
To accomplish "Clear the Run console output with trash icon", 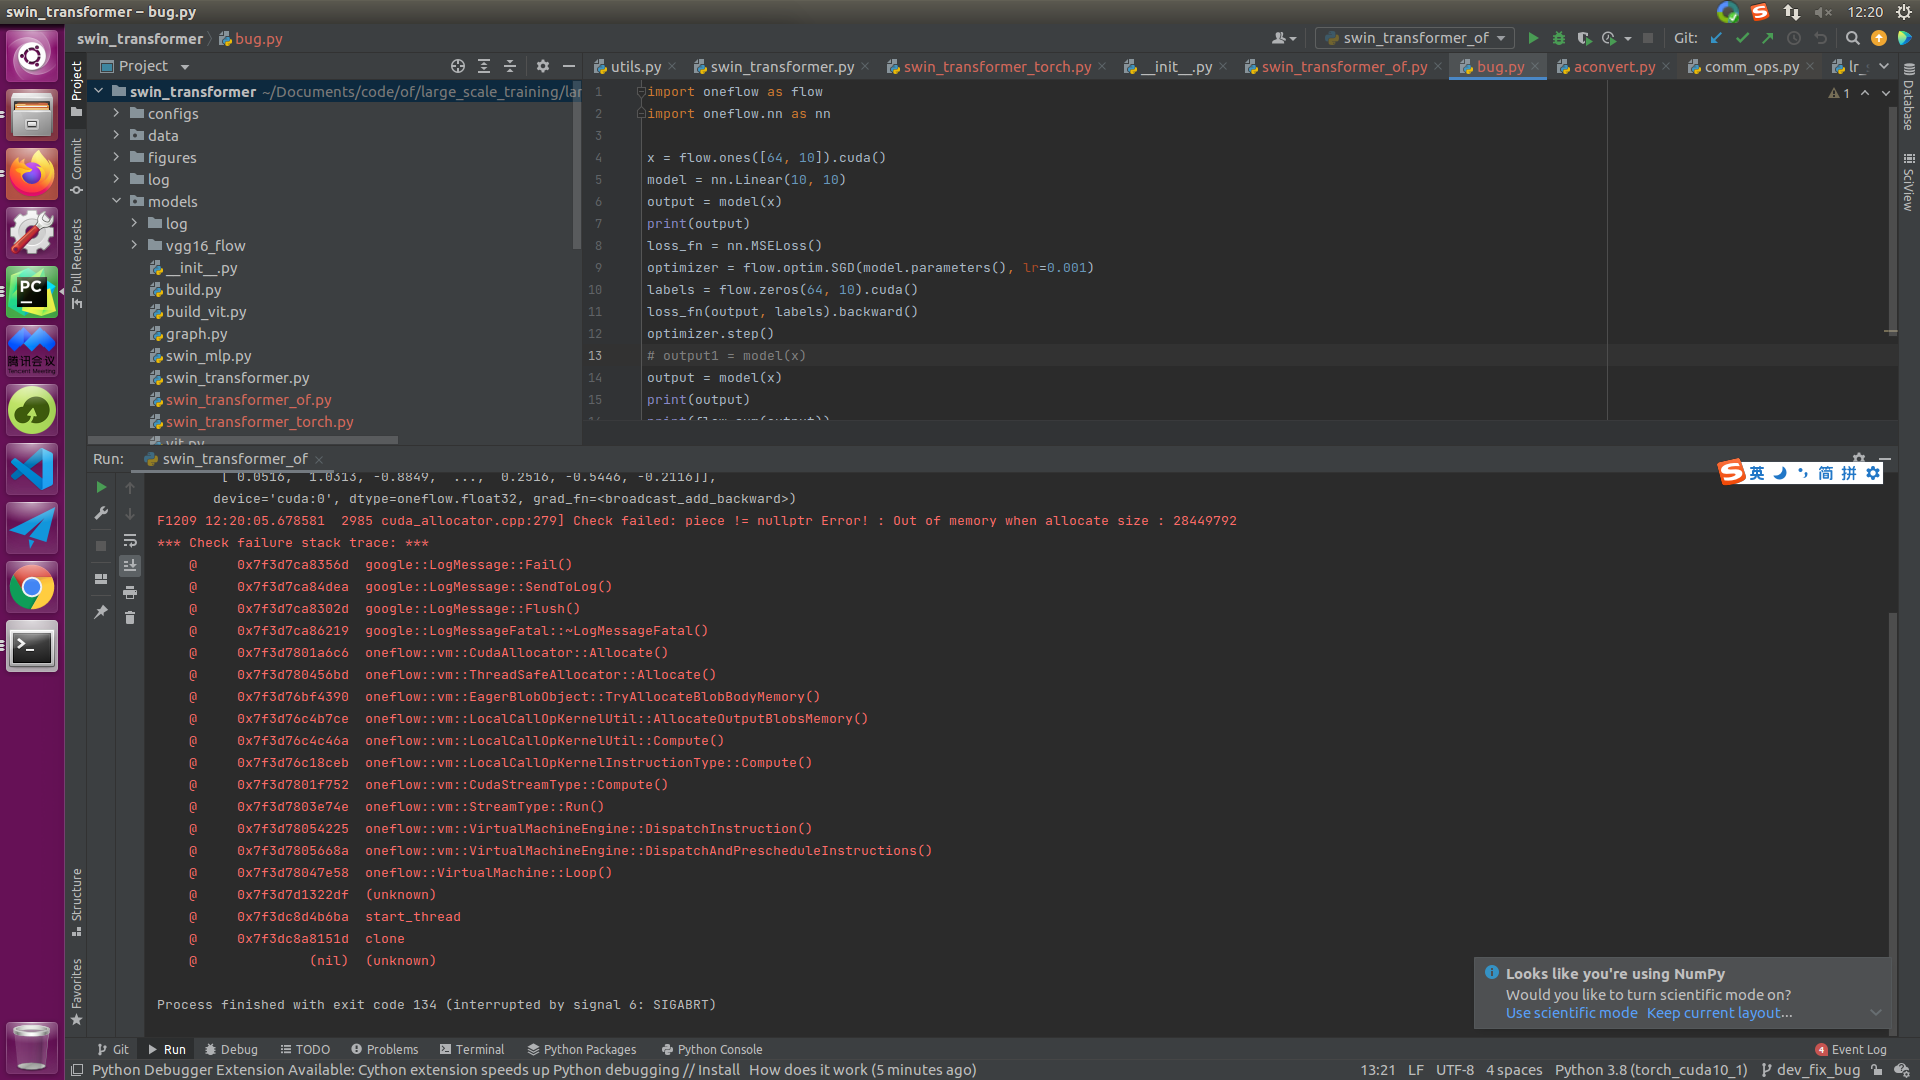I will pos(129,617).
